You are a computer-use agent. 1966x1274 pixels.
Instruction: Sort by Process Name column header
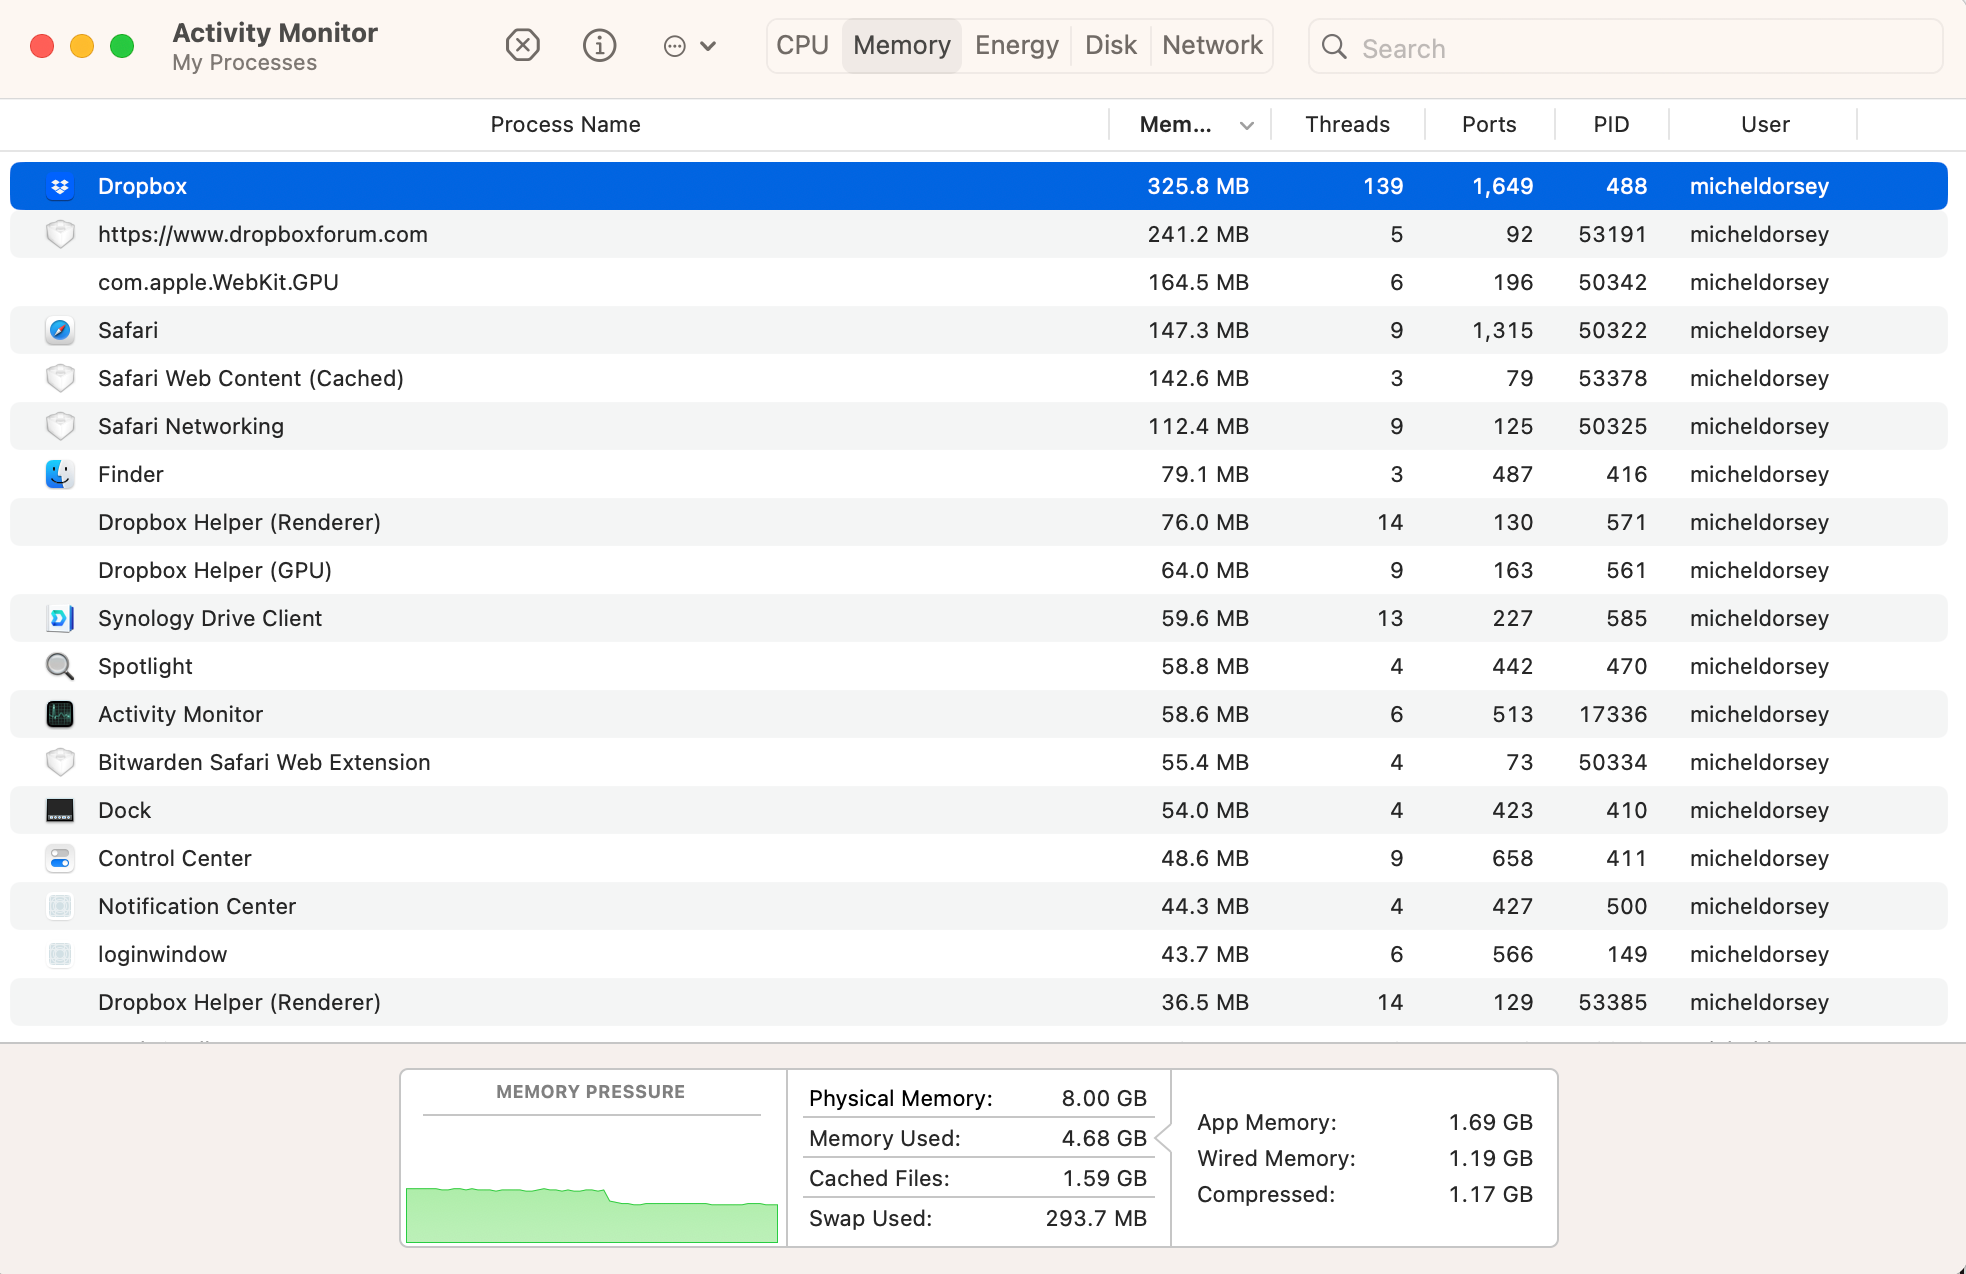click(565, 125)
